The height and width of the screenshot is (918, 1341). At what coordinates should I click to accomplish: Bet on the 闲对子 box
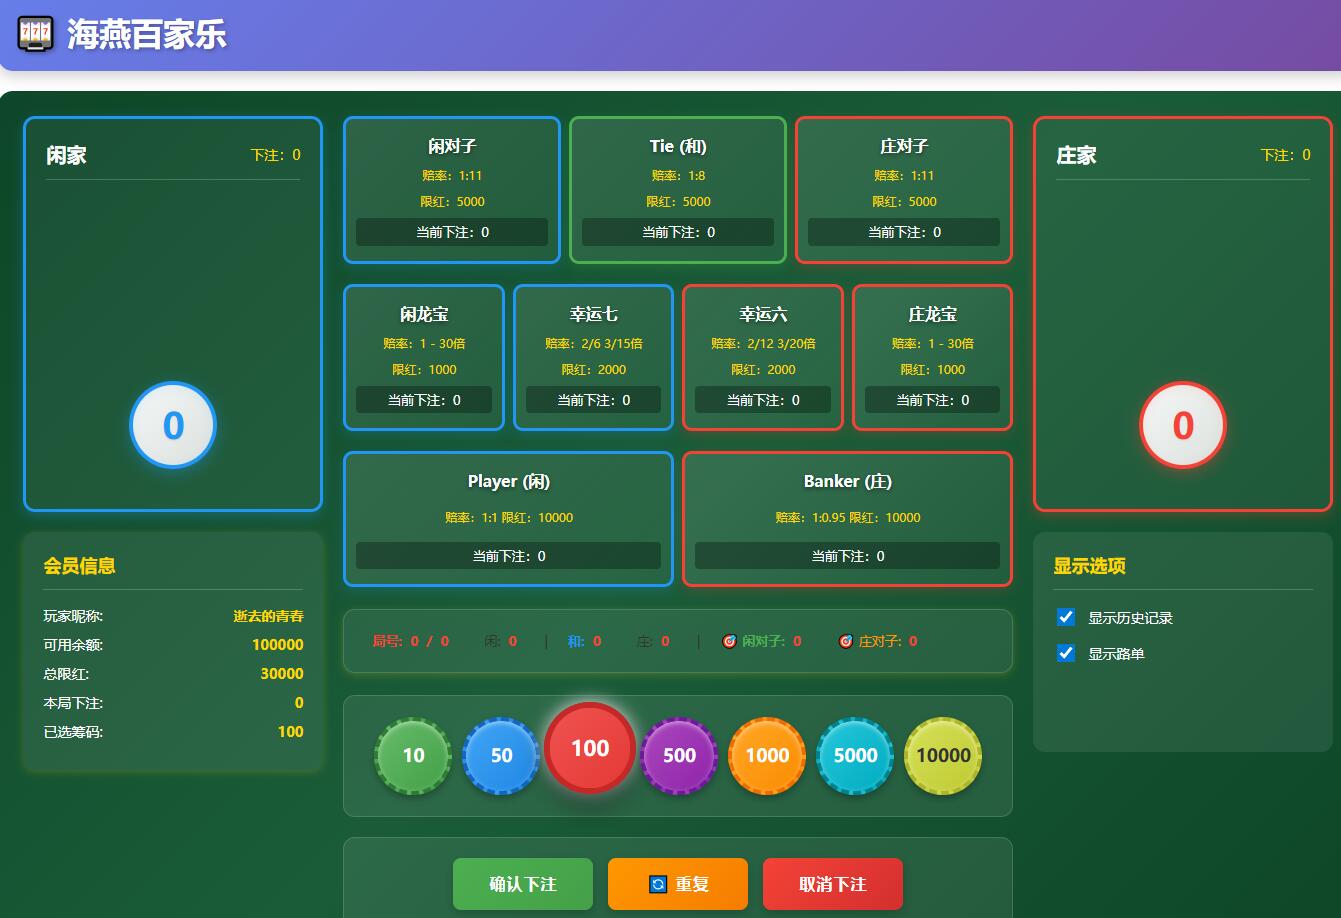click(452, 189)
